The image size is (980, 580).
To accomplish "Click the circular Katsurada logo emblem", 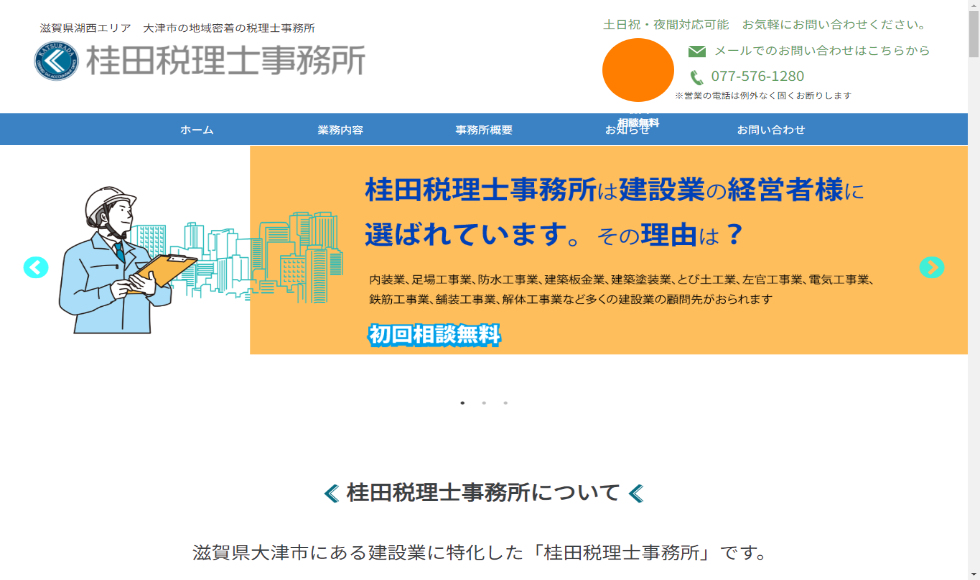I will click(56, 61).
